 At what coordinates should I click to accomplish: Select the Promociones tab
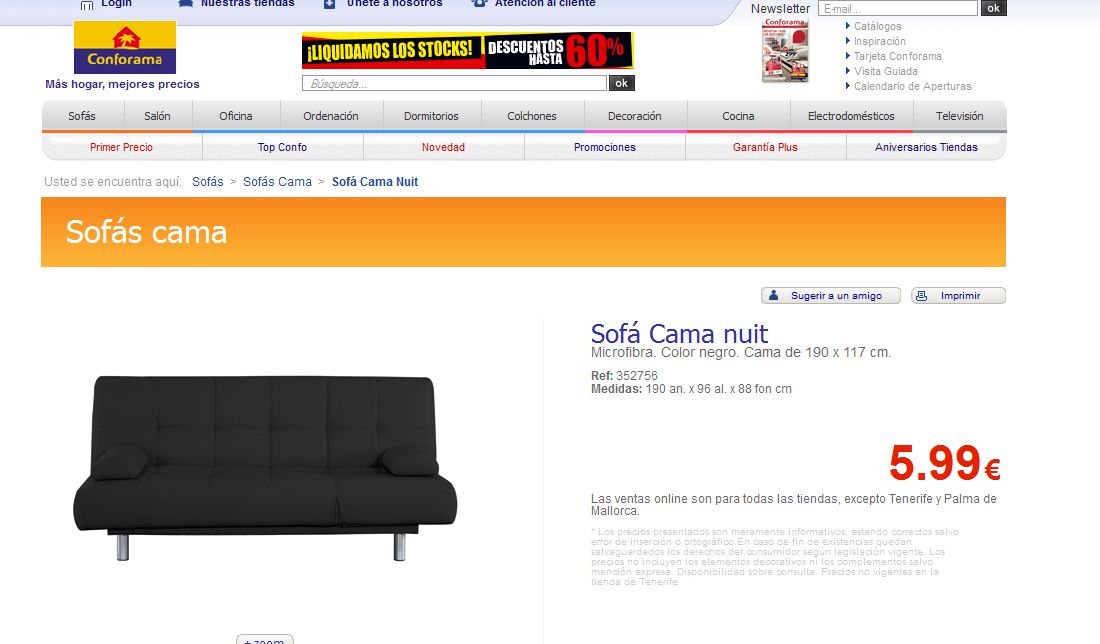point(605,147)
